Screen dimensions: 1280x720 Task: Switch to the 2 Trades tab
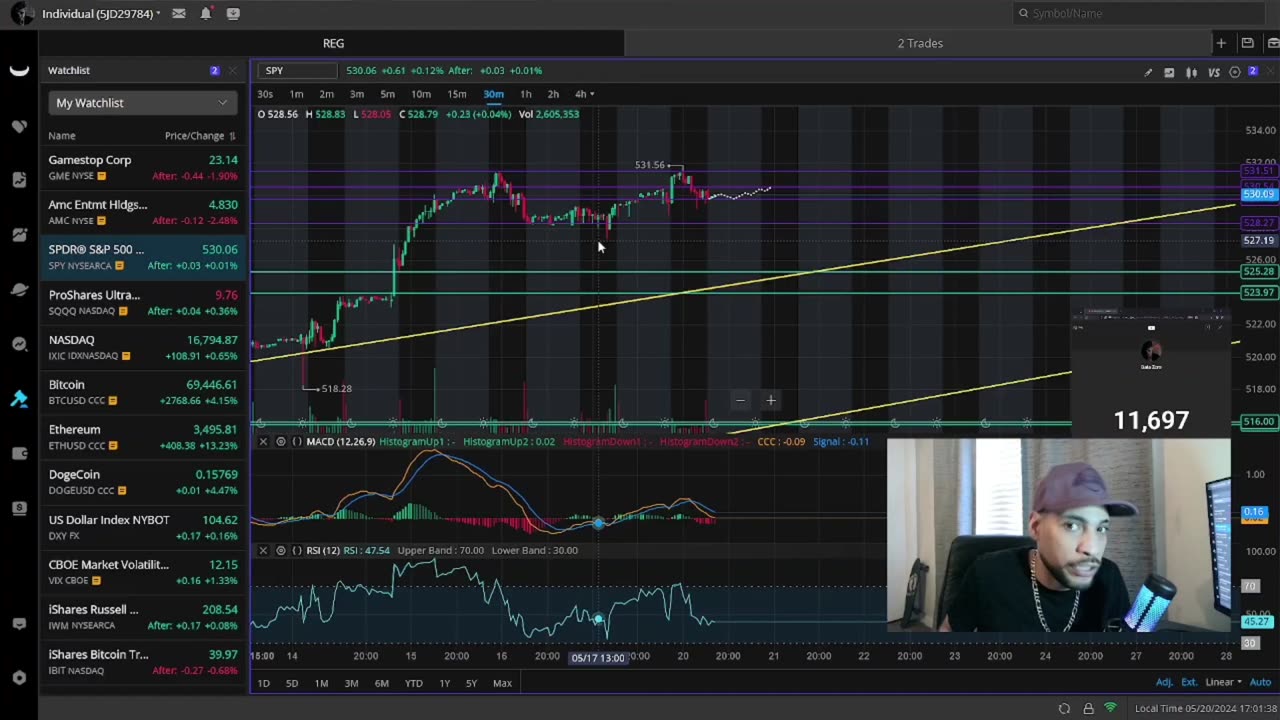(920, 43)
